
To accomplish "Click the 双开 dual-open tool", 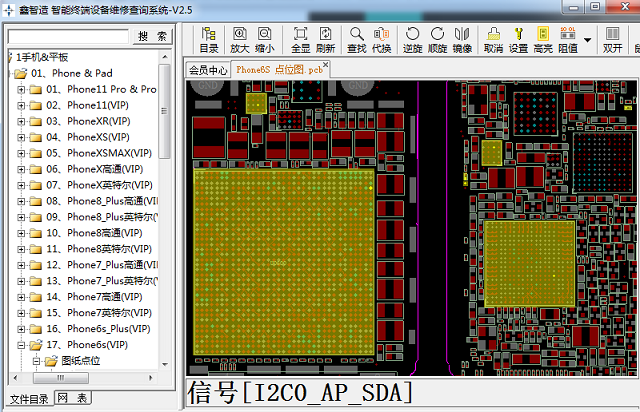I will (x=613, y=40).
